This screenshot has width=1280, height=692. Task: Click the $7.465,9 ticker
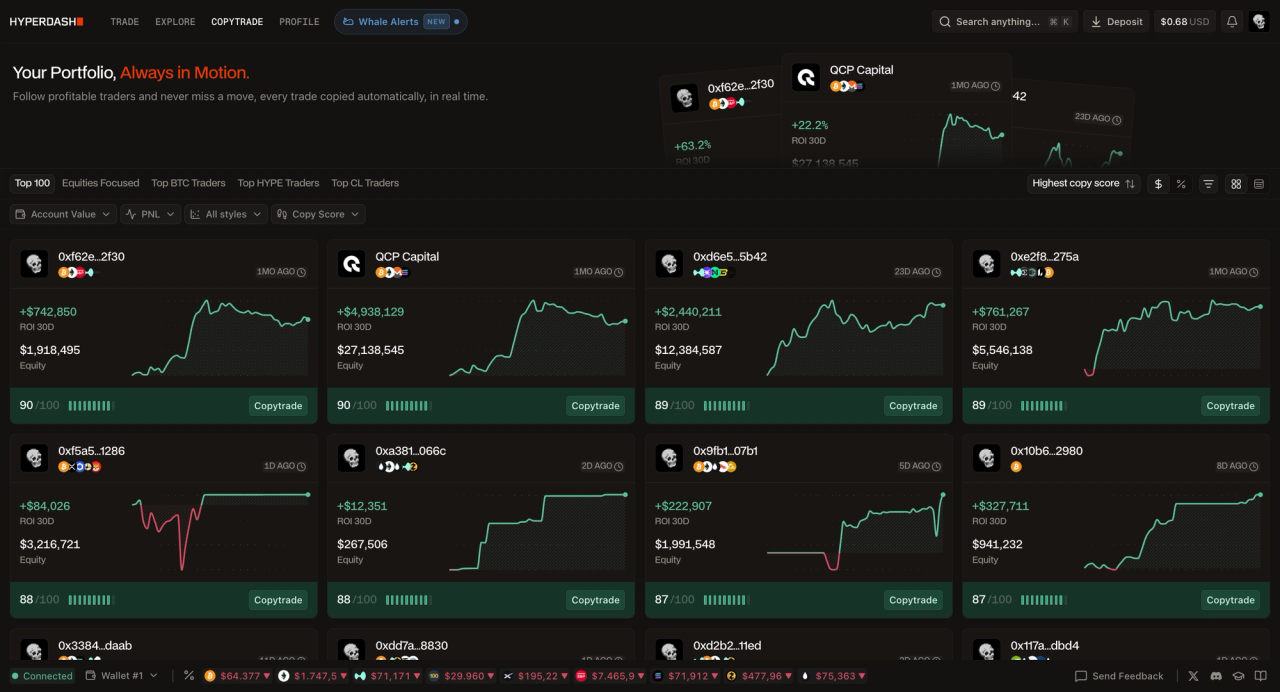[610, 676]
